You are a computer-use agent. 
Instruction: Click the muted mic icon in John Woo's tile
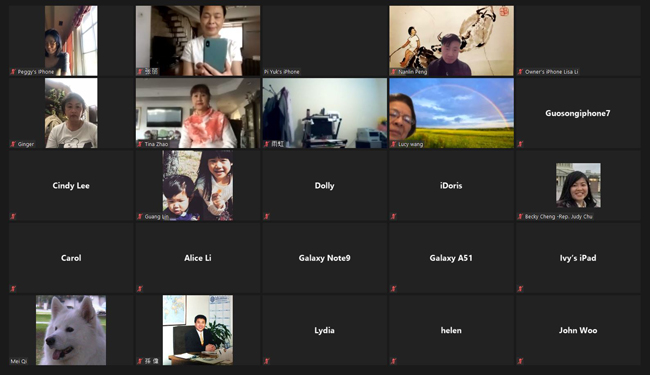520,361
